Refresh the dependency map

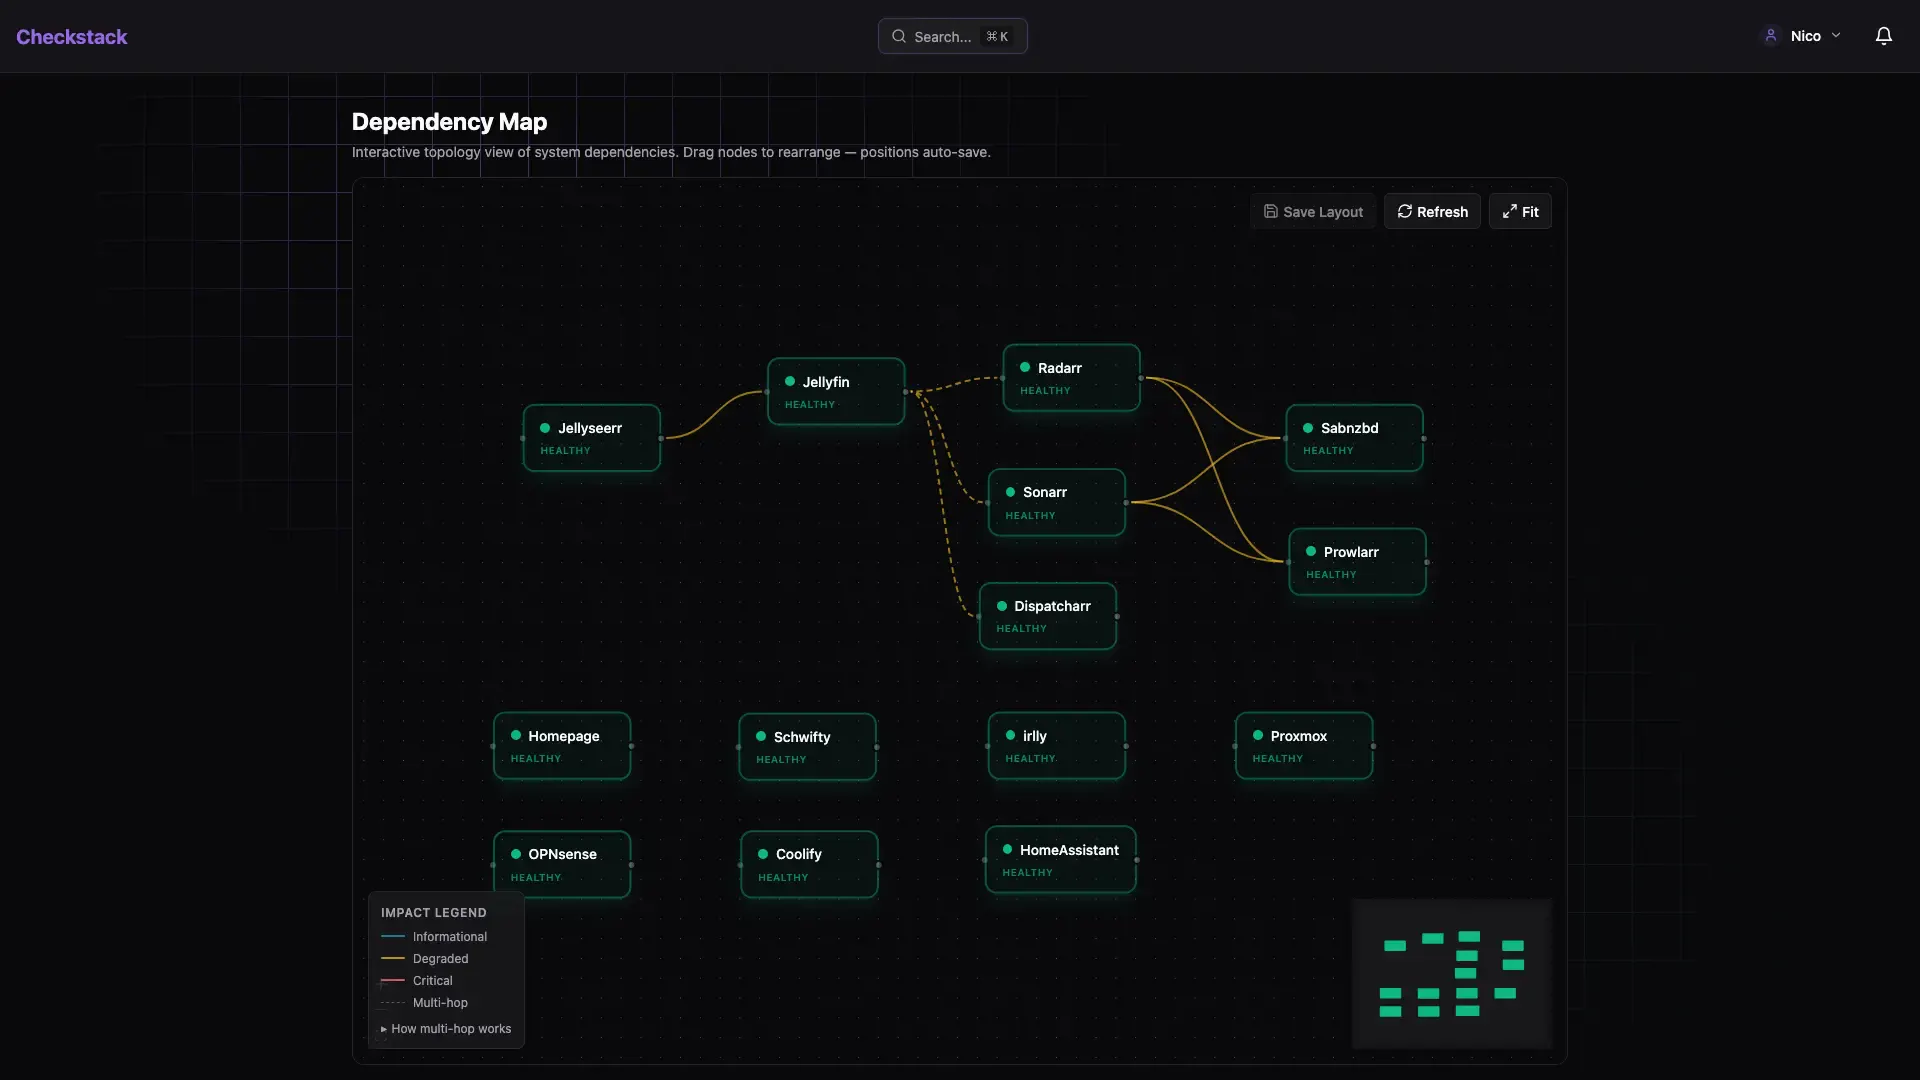(x=1432, y=211)
